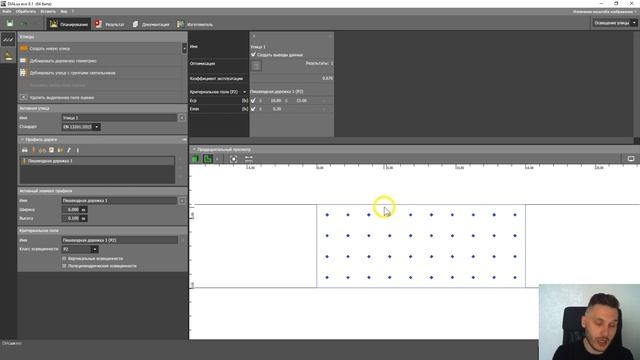Toggle the Создать выводы данных checkbox
This screenshot has width=640, height=360.
pos(253,54)
